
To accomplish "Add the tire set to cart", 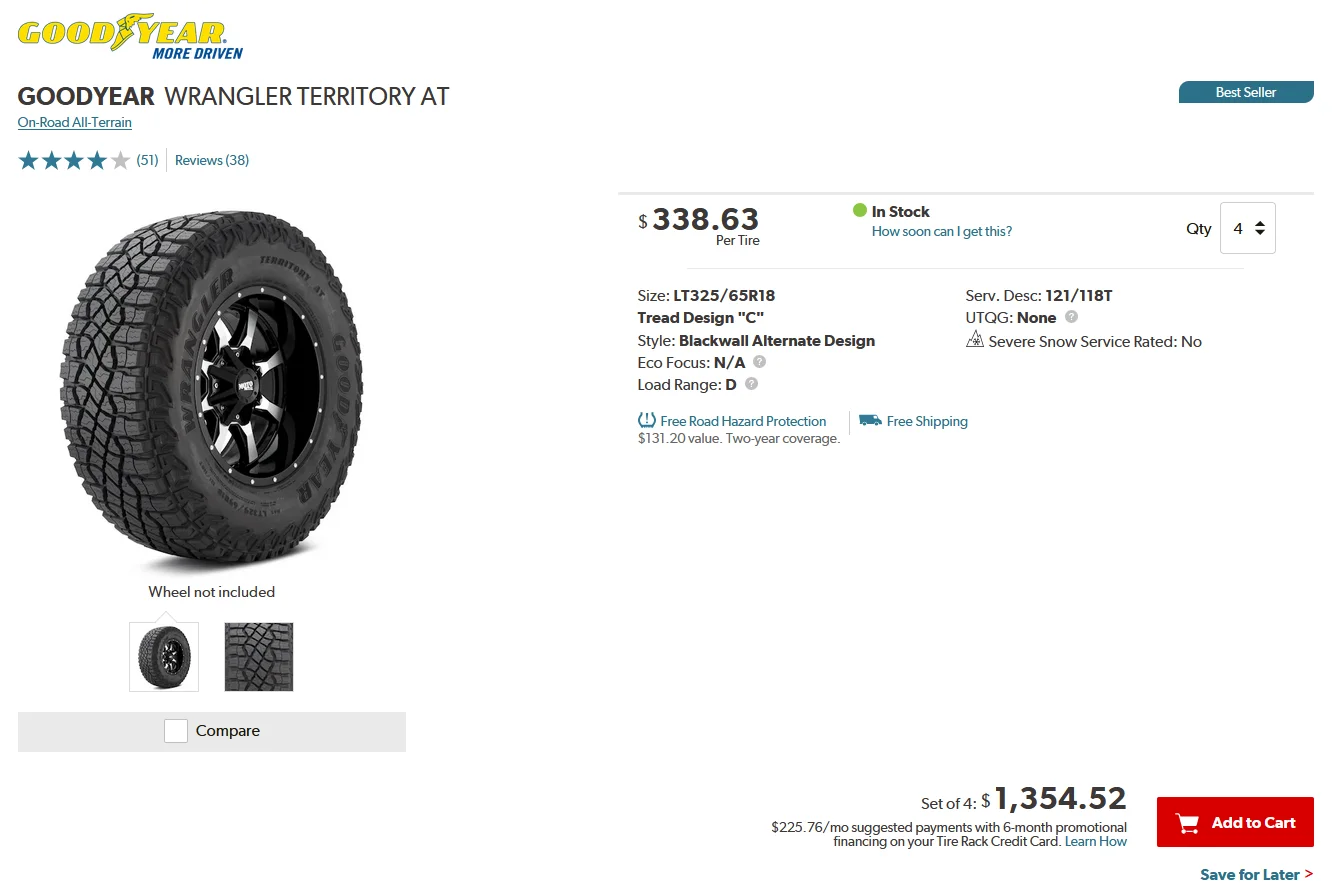I will (1235, 822).
